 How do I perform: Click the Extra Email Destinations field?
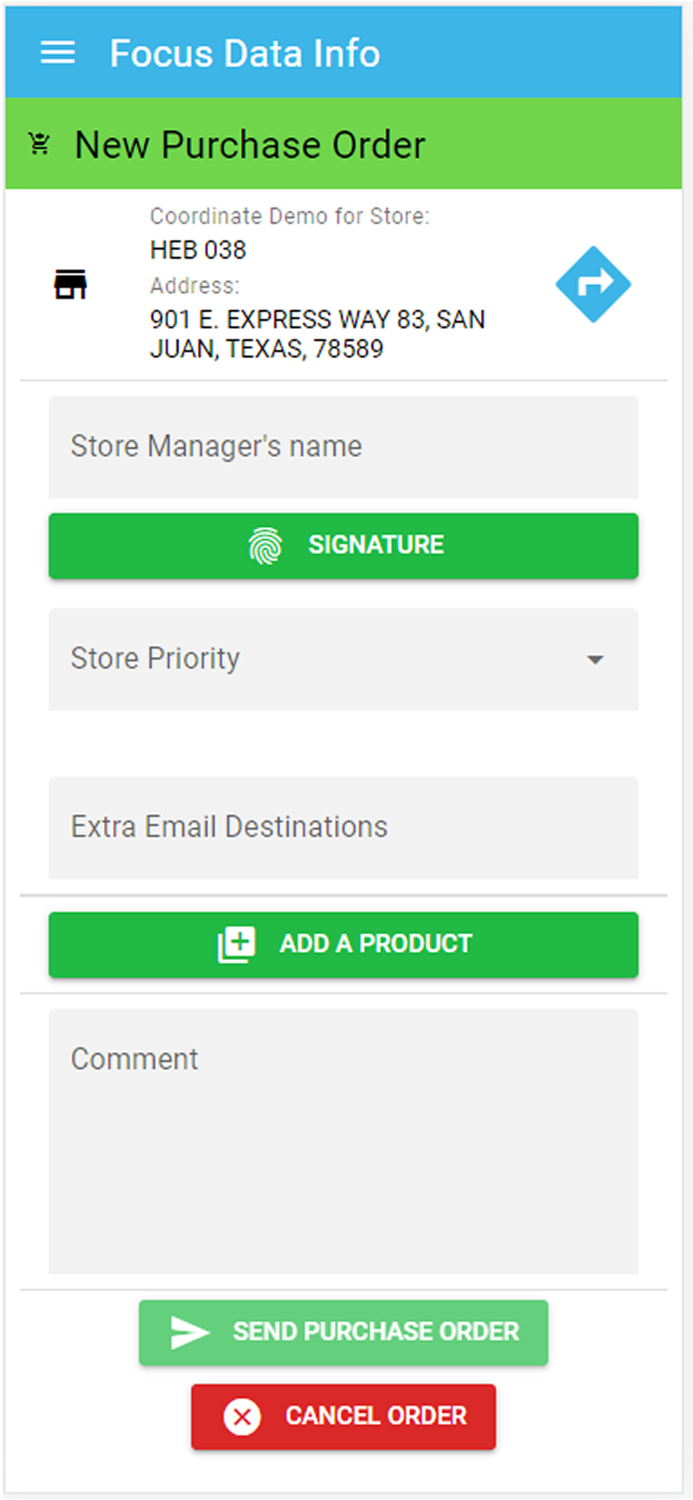[x=343, y=827]
